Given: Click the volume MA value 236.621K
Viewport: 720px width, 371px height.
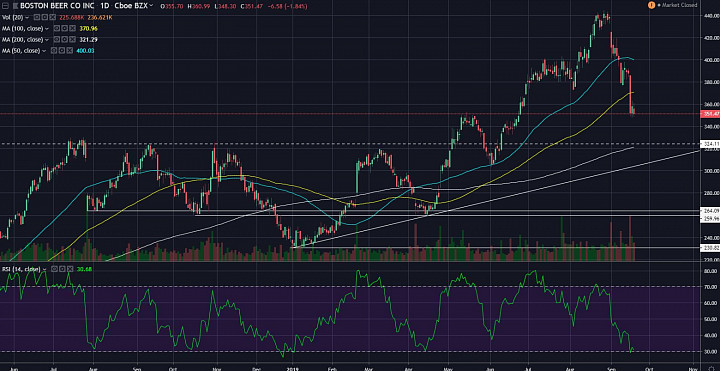Looking at the screenshot, I should (100, 17).
